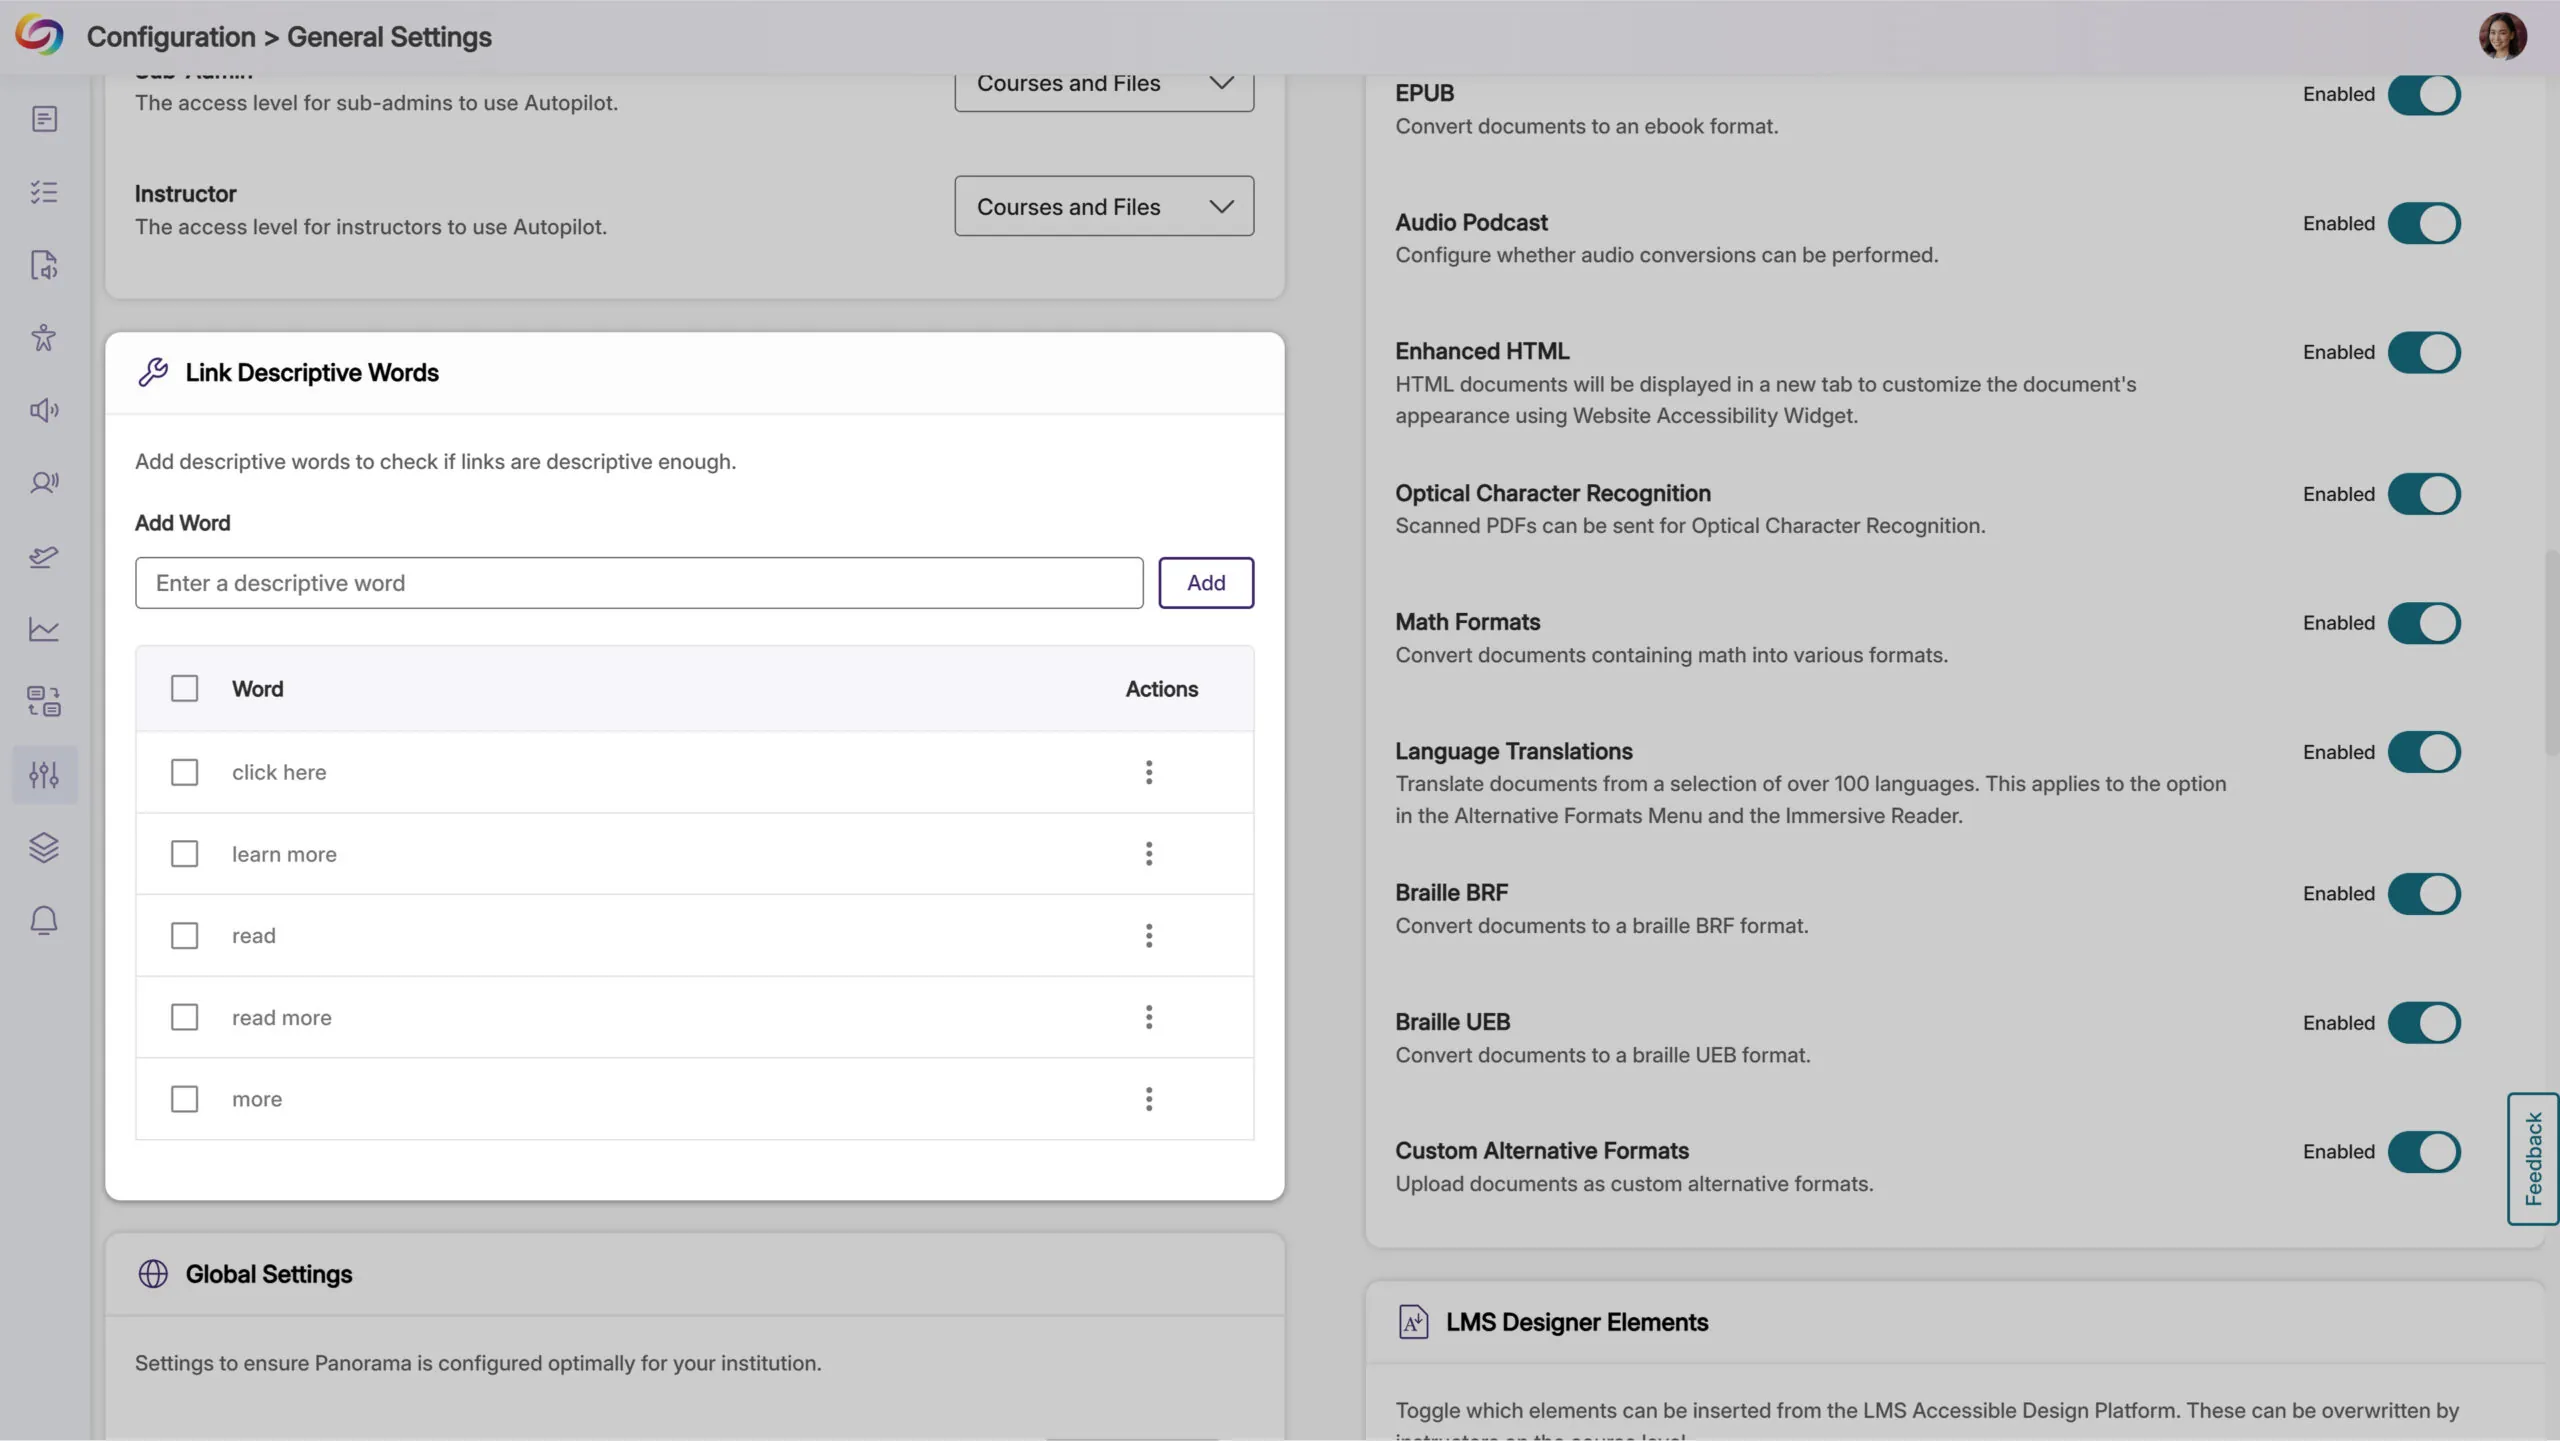Open the speaker audio sidebar icon
Screen dimensions: 2560x1441
click(44, 410)
